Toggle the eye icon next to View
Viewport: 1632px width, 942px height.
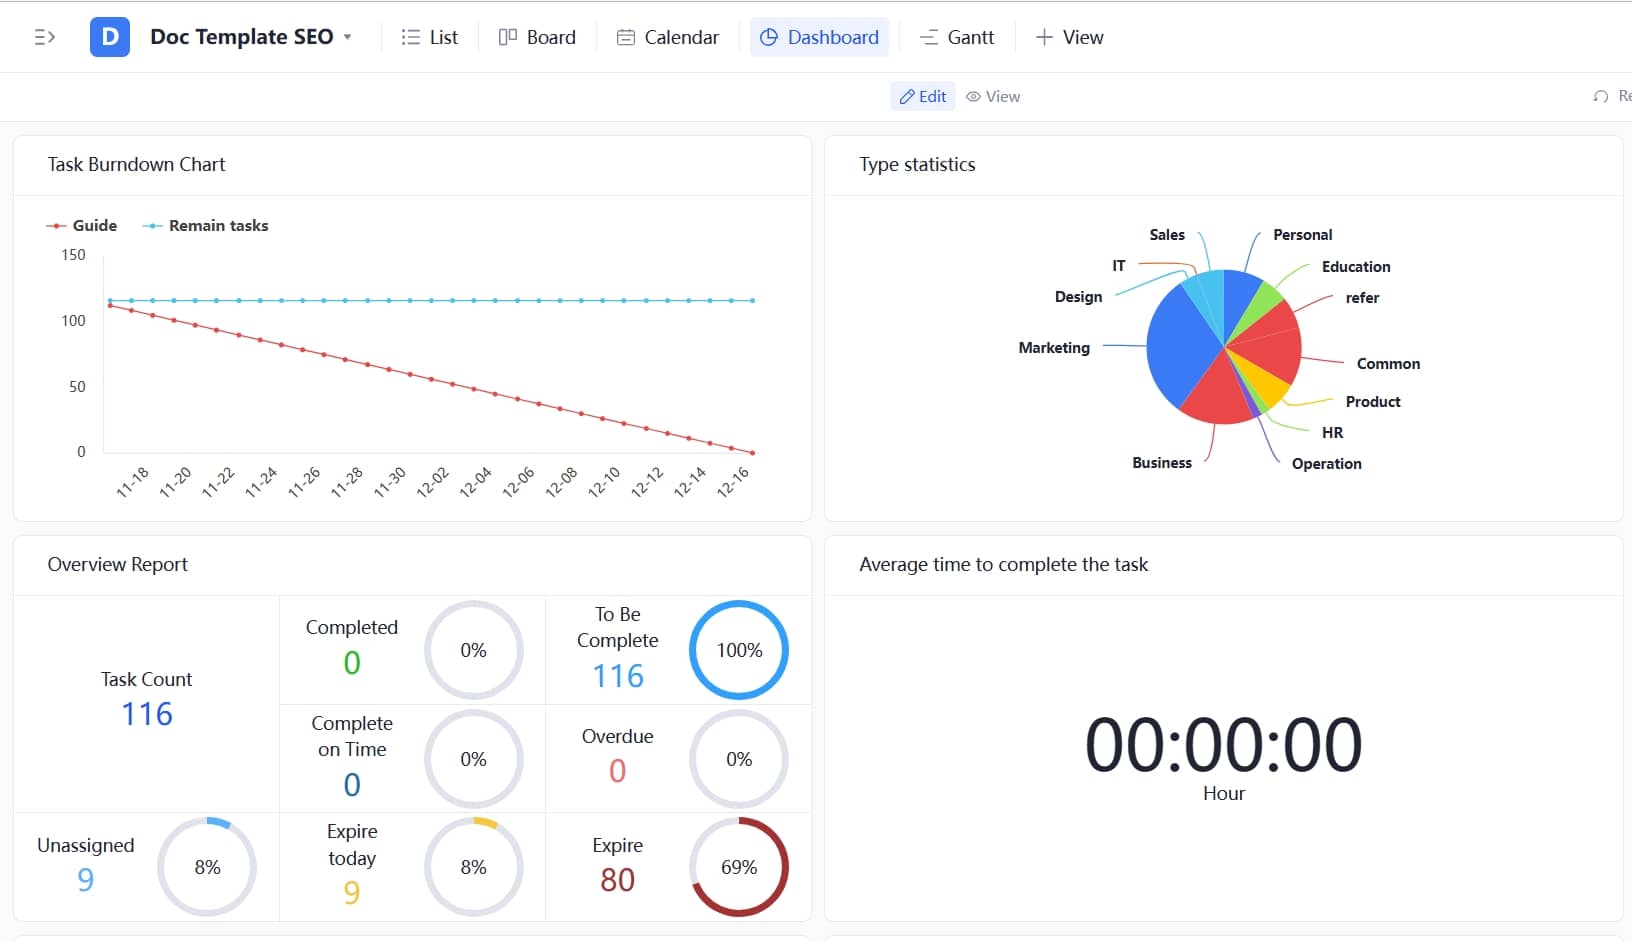(973, 96)
